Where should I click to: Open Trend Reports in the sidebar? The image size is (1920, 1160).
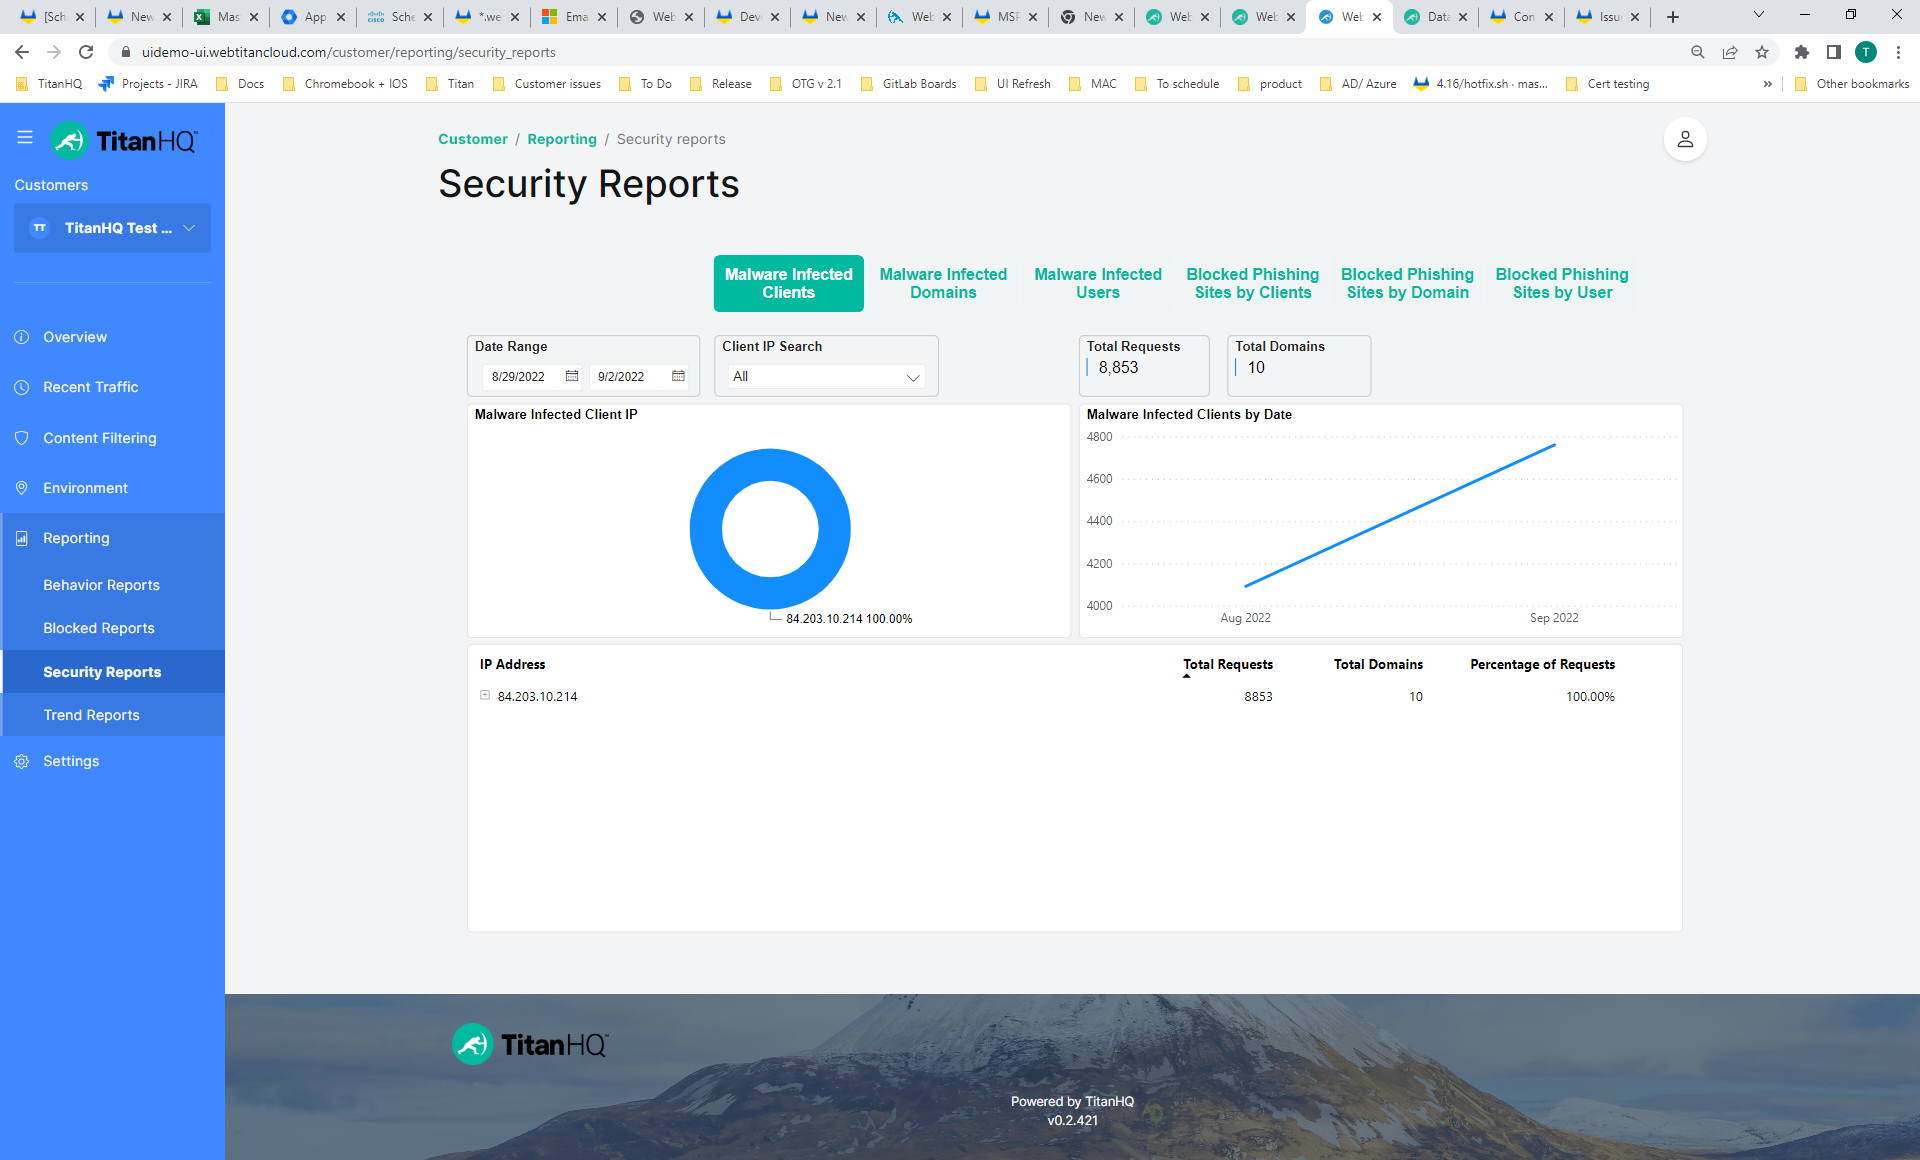tap(91, 715)
